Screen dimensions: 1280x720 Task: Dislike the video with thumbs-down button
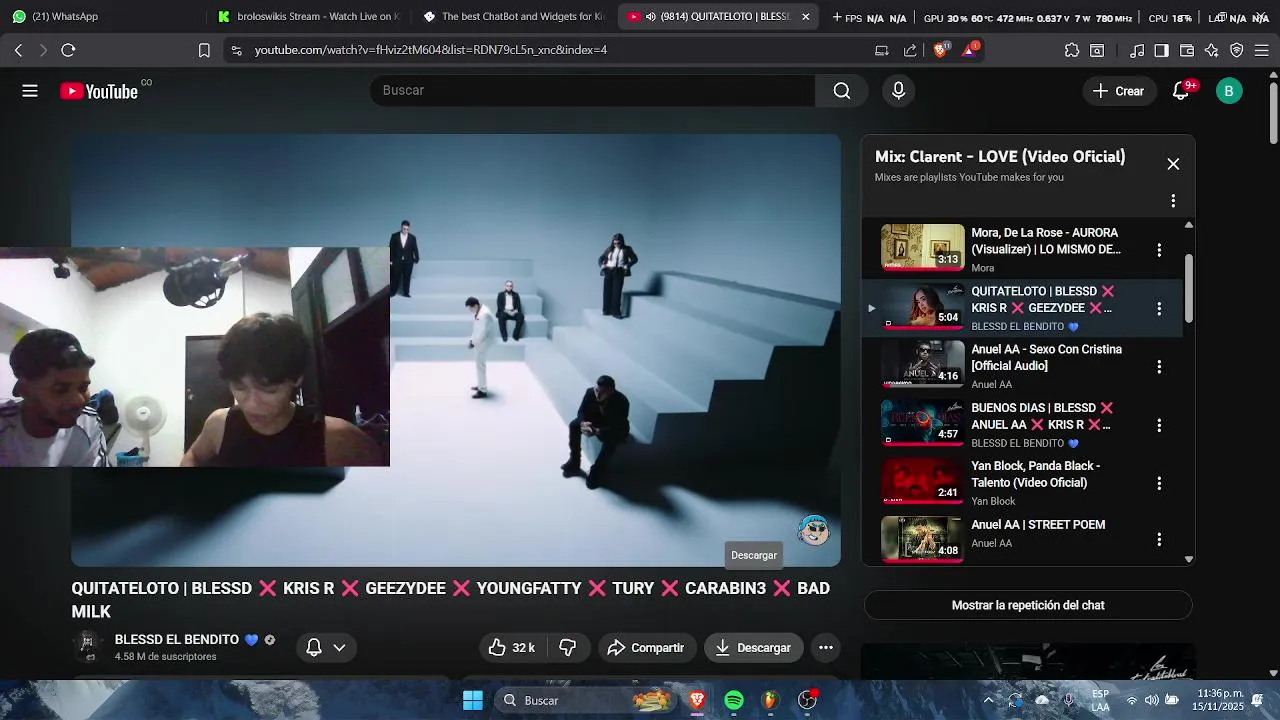click(568, 648)
